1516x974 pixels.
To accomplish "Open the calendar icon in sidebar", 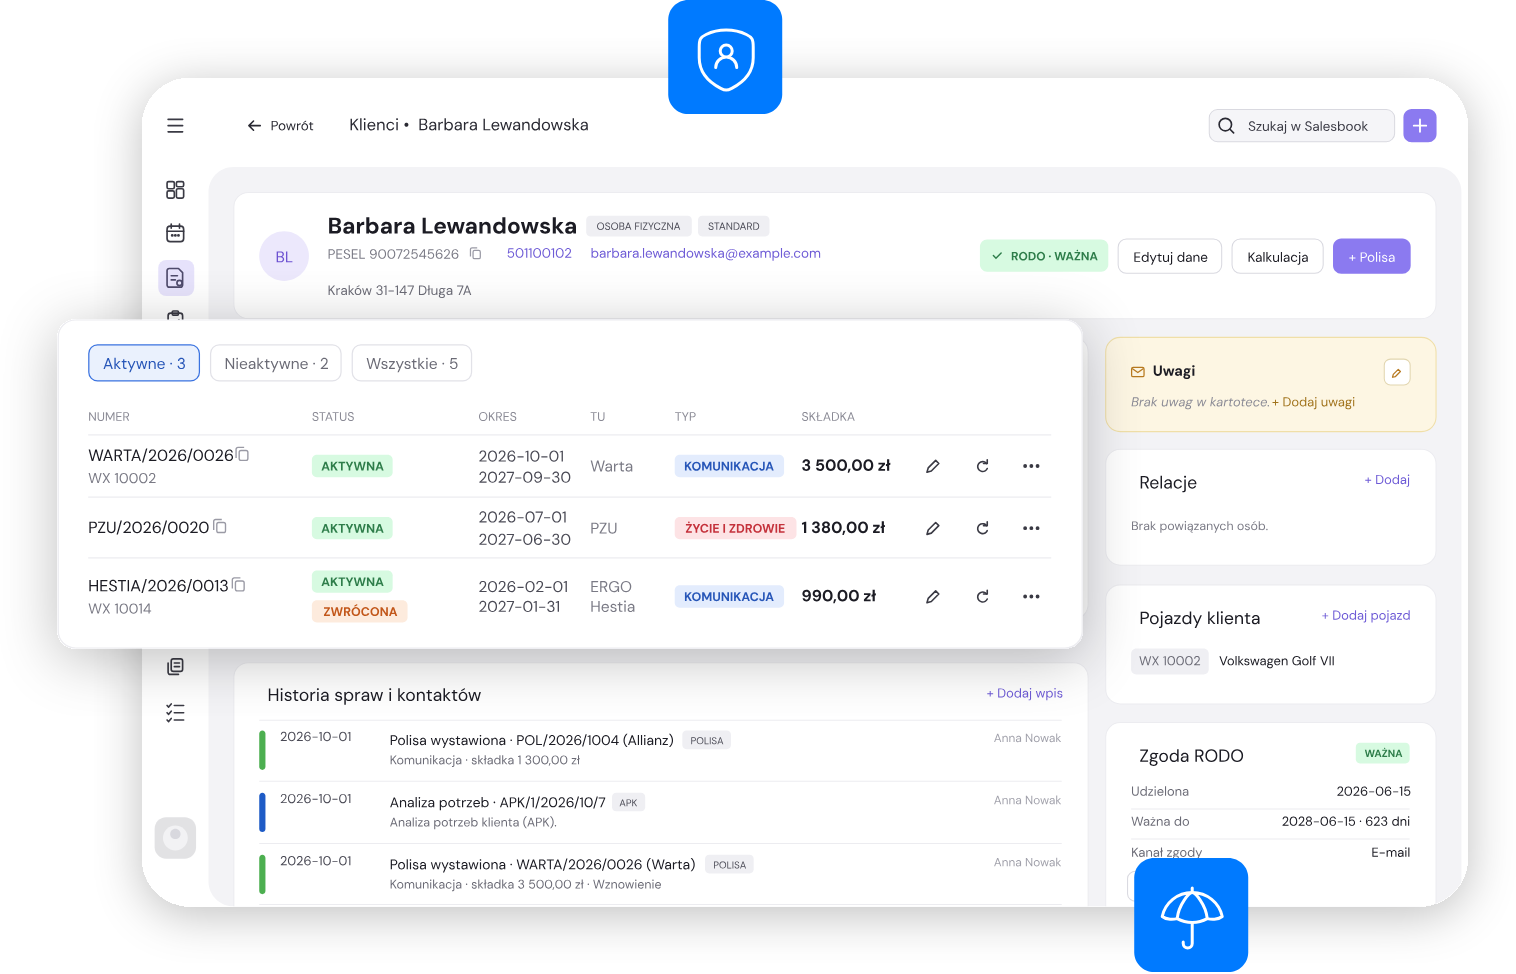I will [175, 233].
